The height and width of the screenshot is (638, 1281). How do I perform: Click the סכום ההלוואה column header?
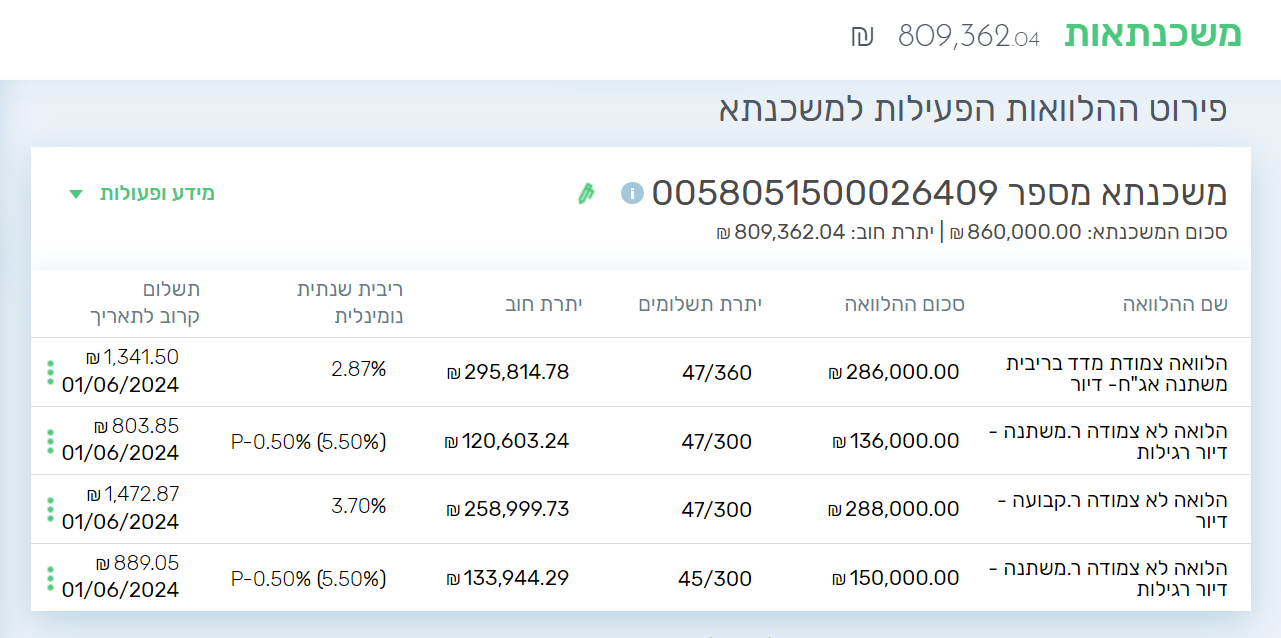905,304
